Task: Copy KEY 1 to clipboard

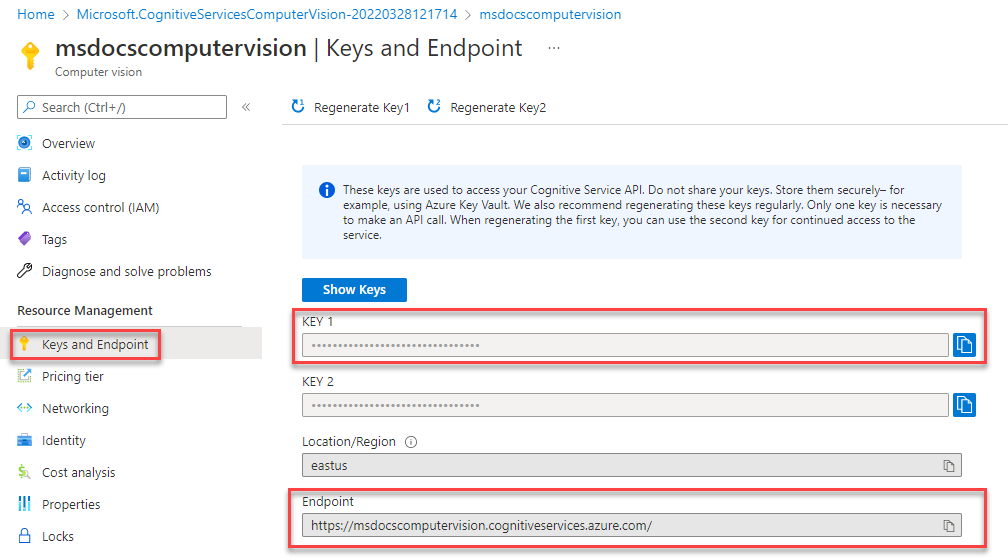Action: pos(964,345)
